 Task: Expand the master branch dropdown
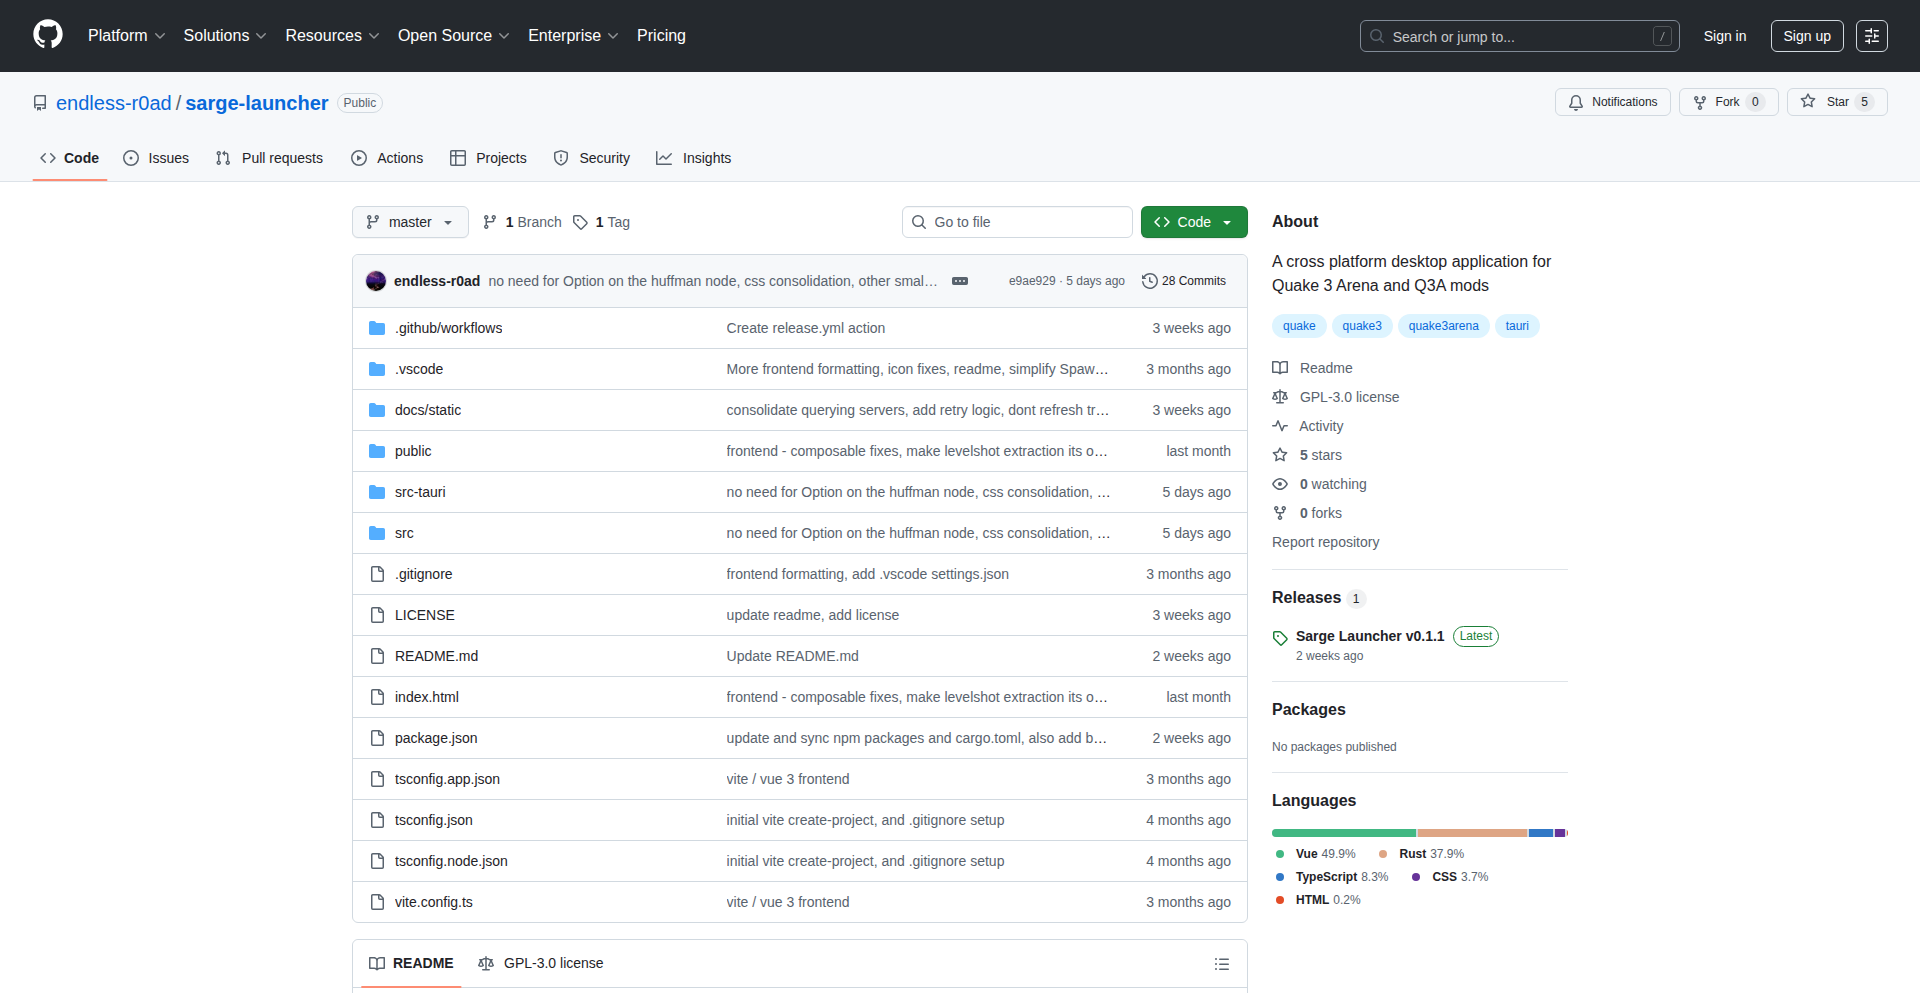pos(410,222)
